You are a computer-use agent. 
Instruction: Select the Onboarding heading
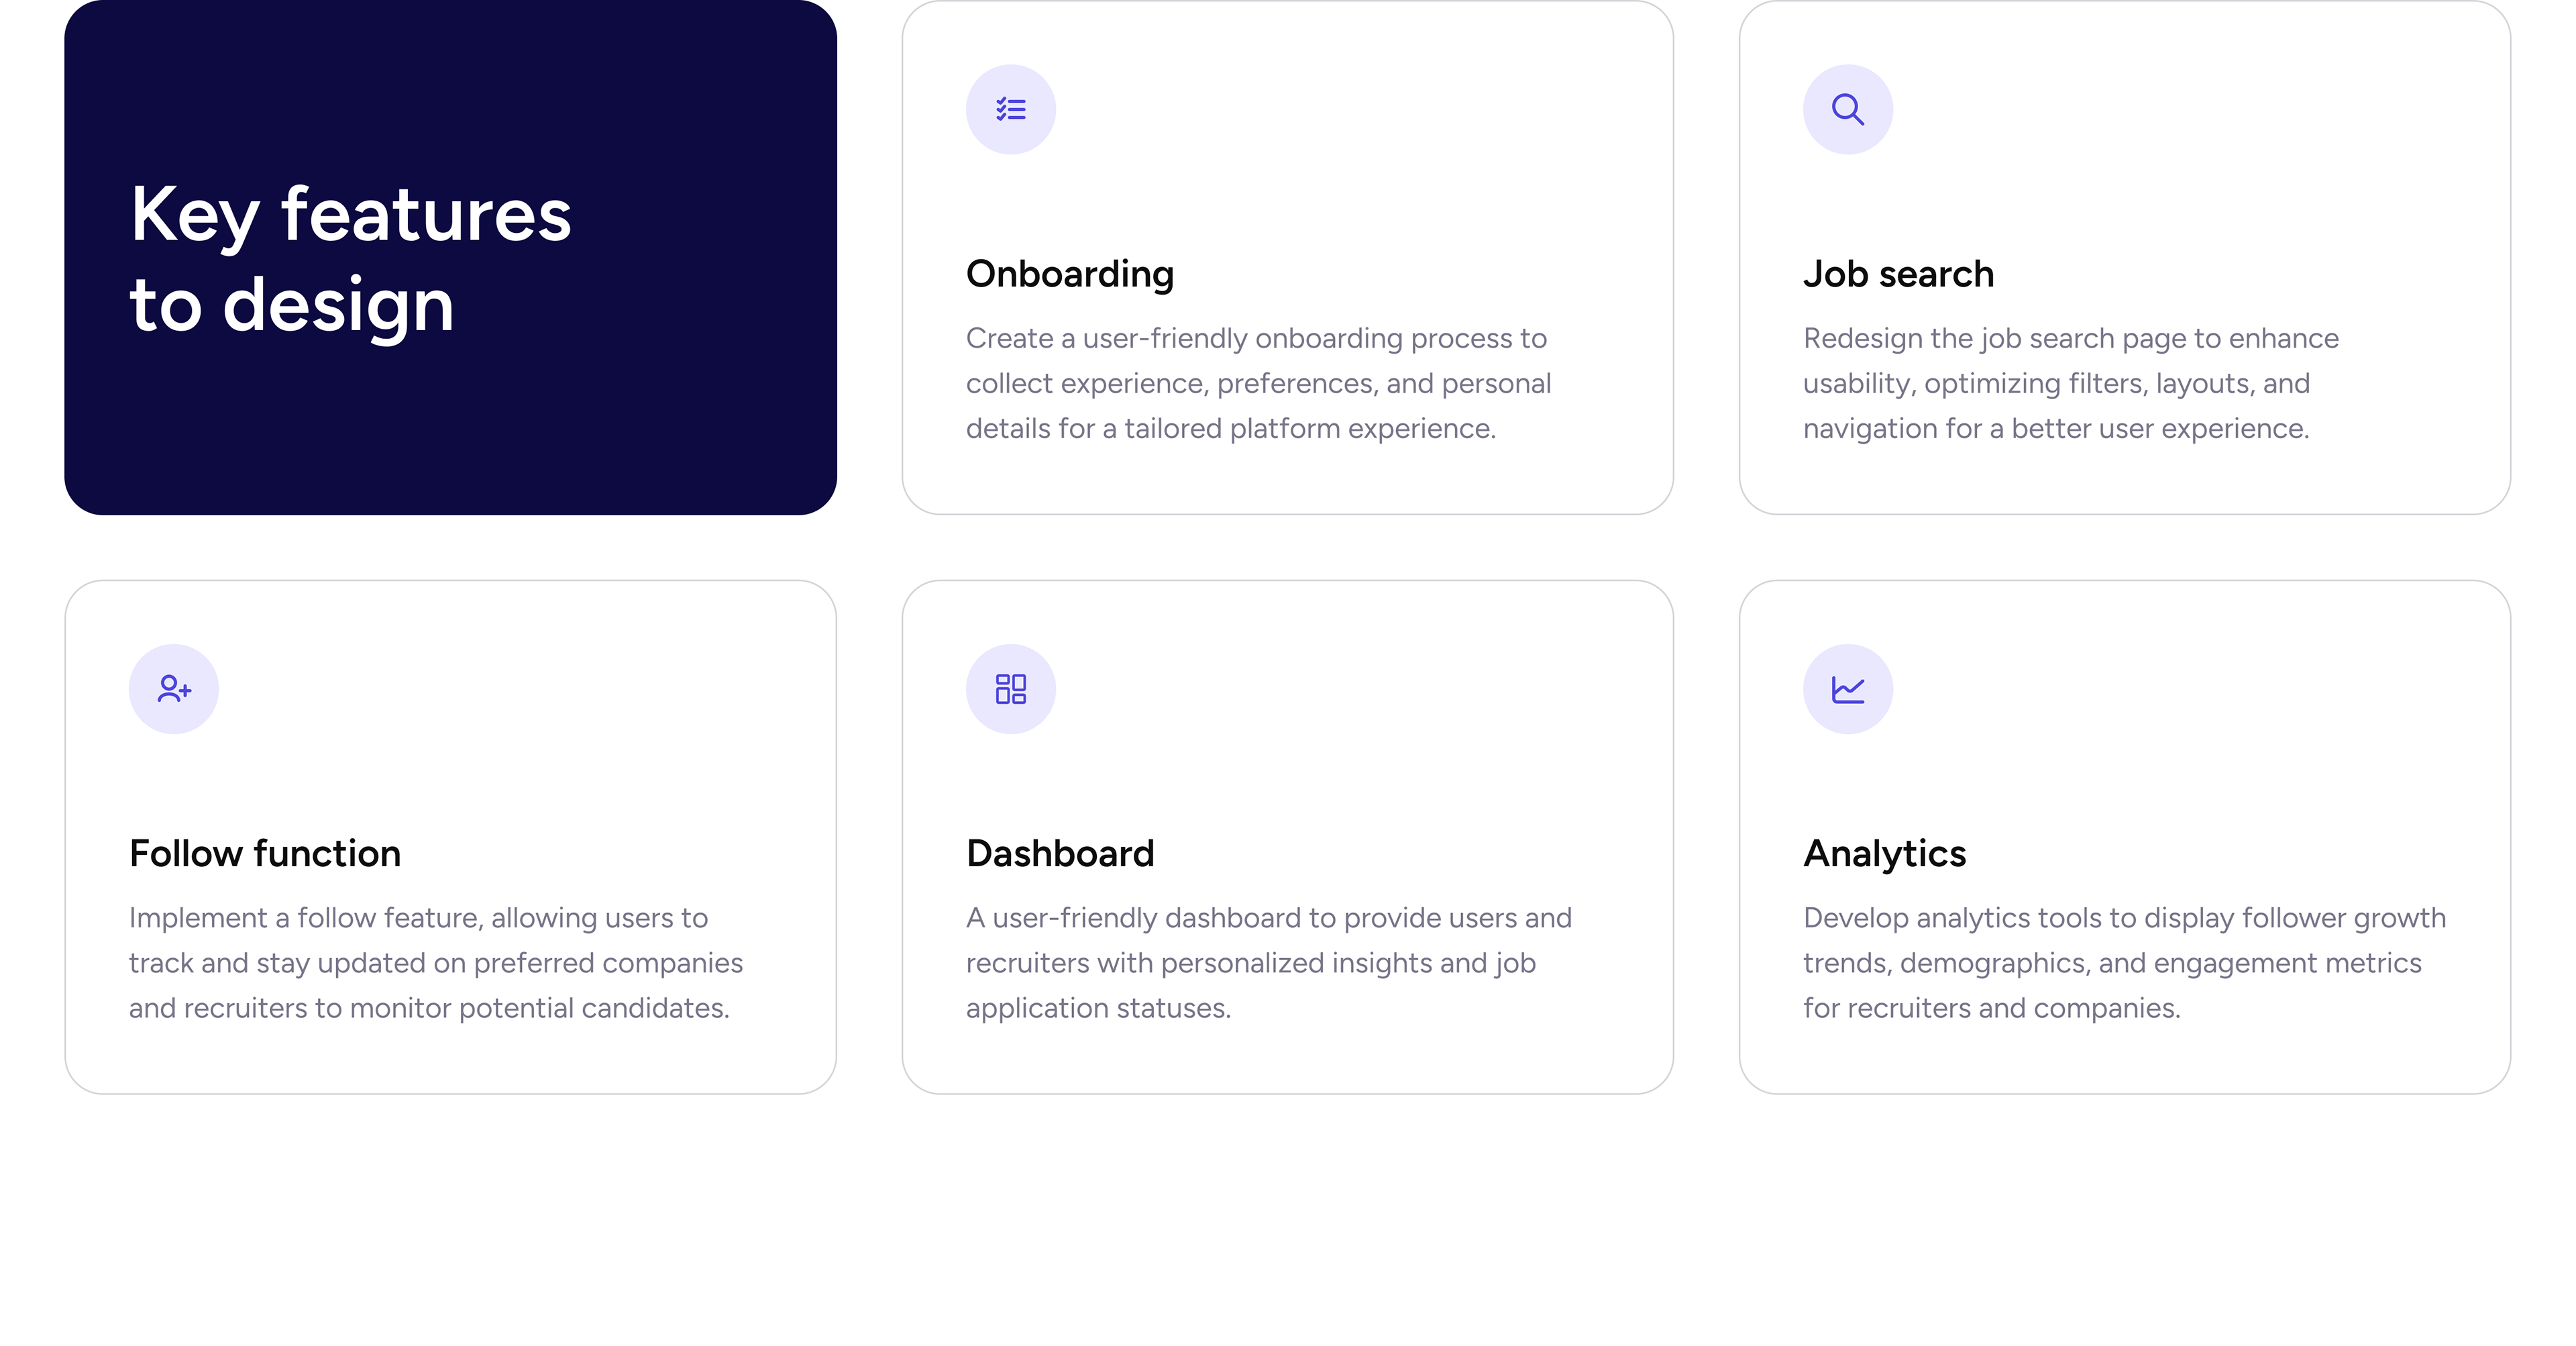click(1069, 274)
